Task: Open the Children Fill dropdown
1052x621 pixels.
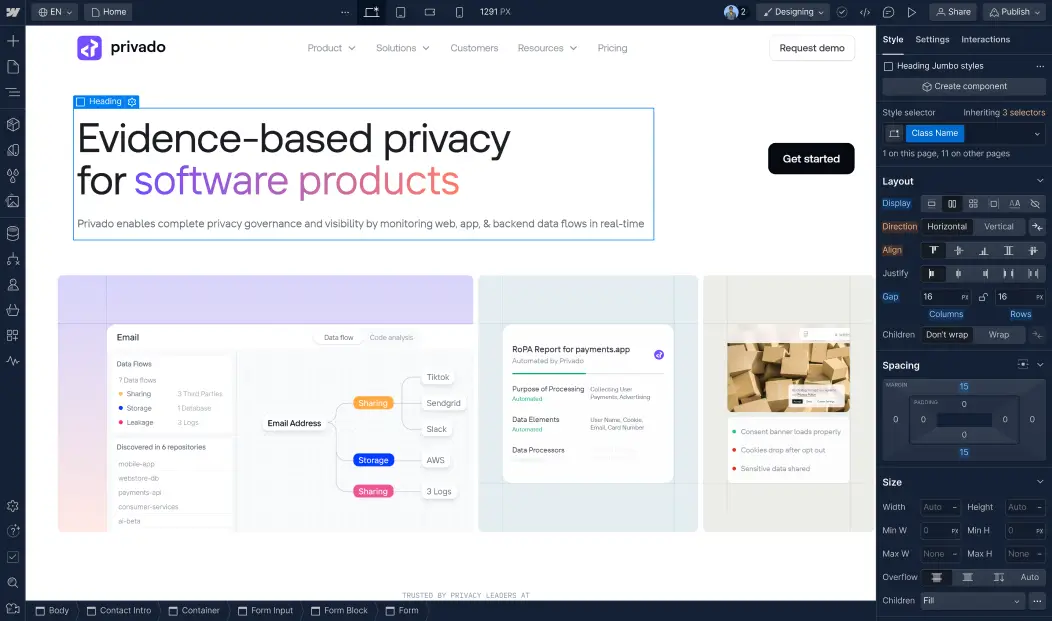Action: (x=972, y=601)
